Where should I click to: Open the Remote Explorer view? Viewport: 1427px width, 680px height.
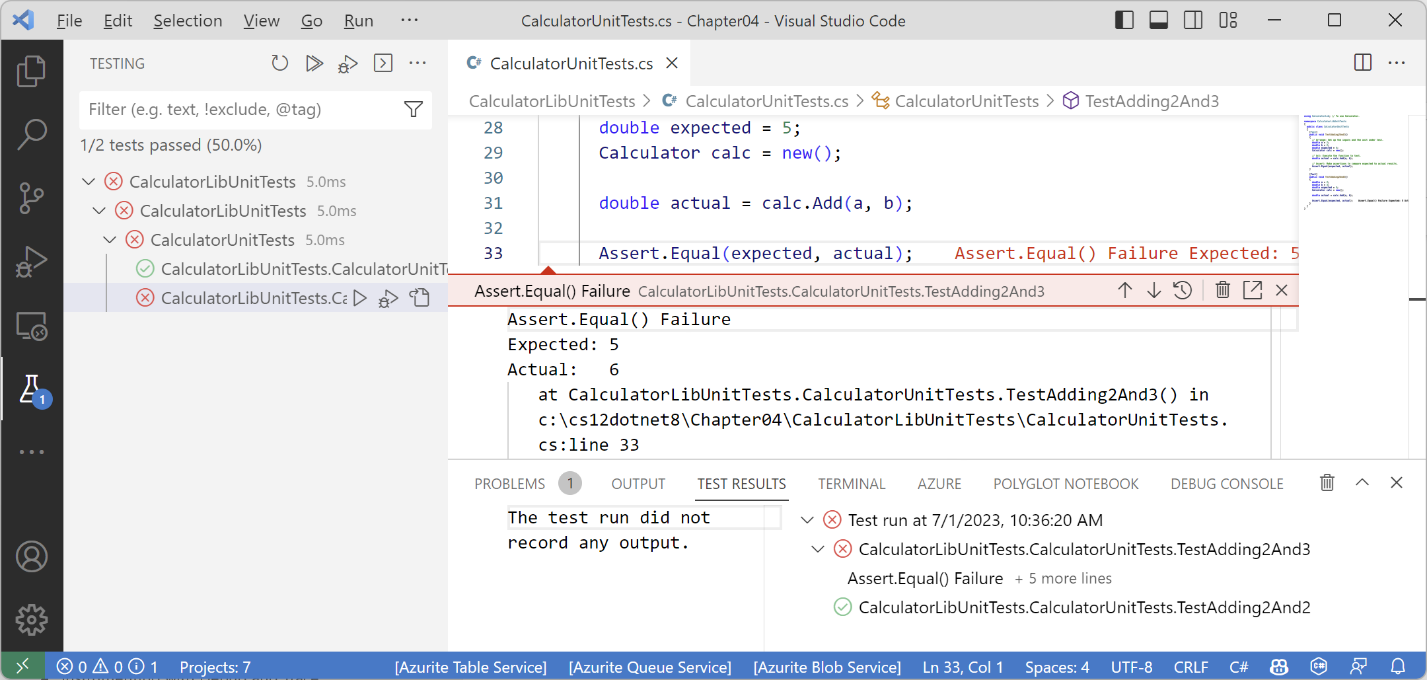tap(32, 326)
